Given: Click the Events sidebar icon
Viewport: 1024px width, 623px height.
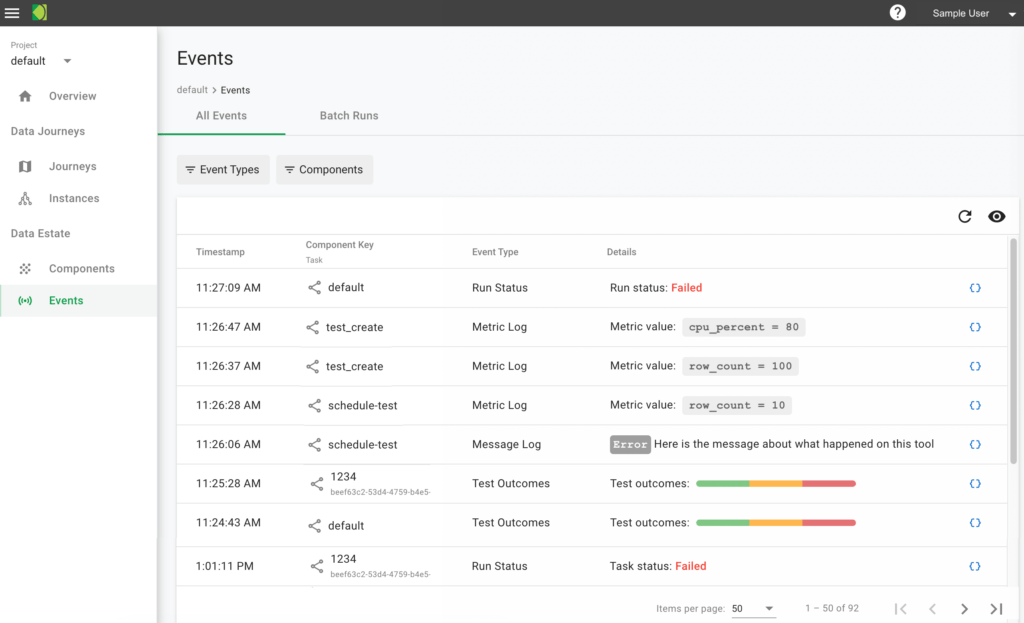Looking at the screenshot, I should (x=23, y=300).
